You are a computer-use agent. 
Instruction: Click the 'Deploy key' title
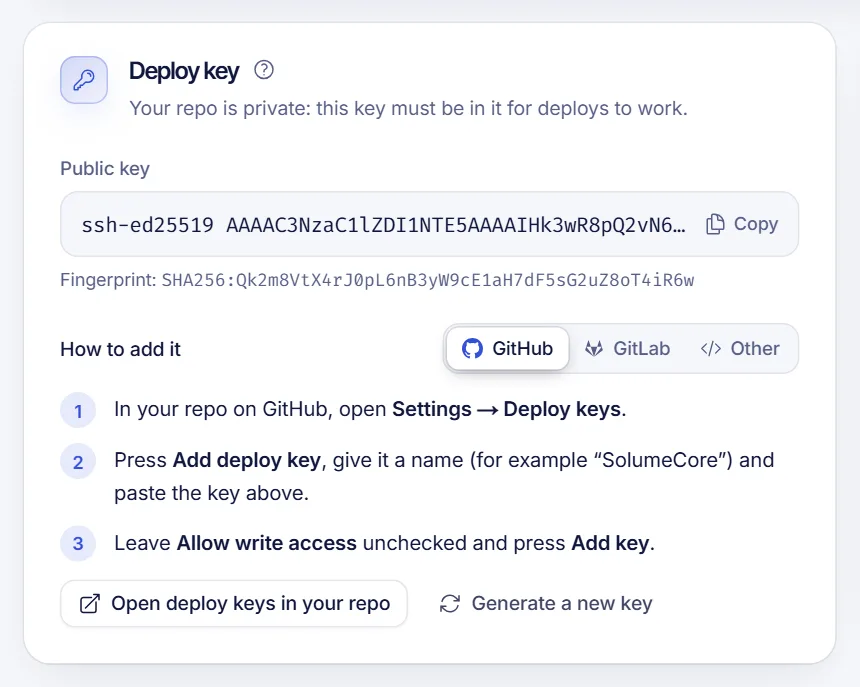184,71
